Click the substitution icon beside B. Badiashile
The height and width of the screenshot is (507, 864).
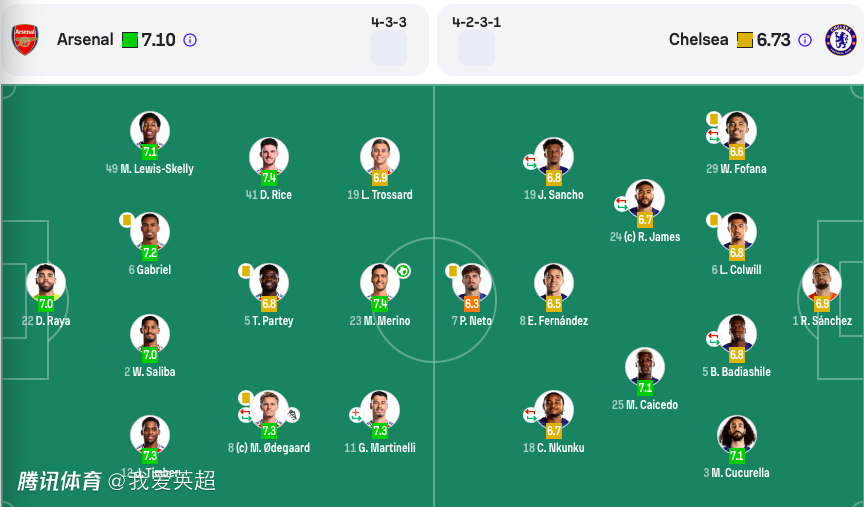713,338
